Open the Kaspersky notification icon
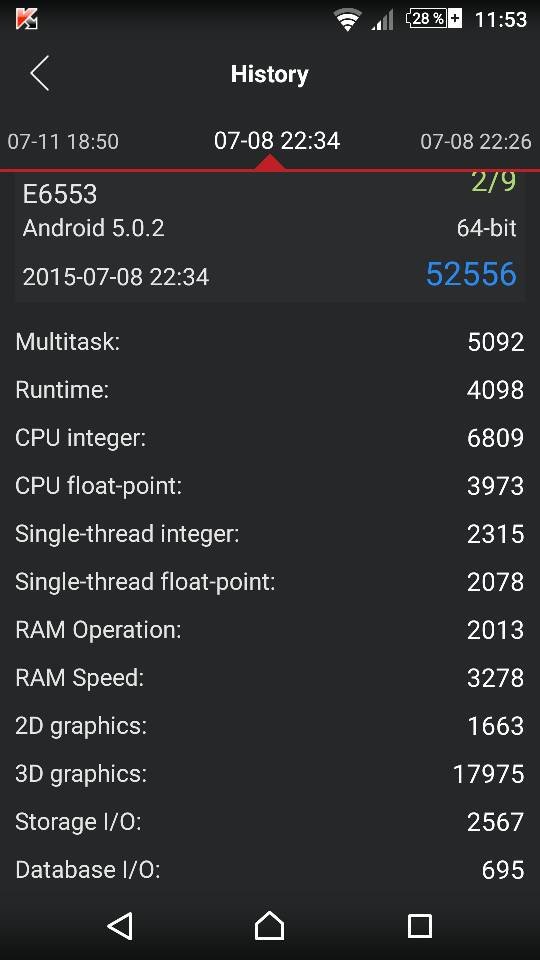This screenshot has height=960, width=540. click(26, 20)
